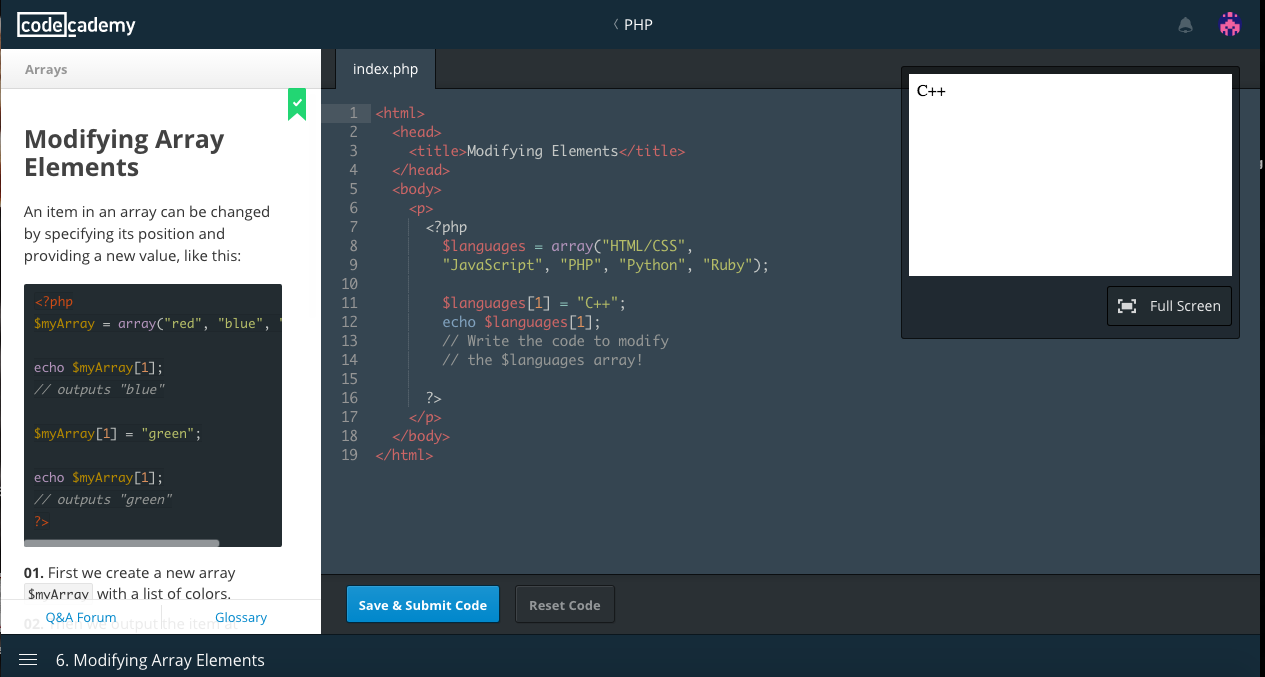The image size is (1265, 677).
Task: Click the green bookmark checkmark badge
Action: pos(297,104)
